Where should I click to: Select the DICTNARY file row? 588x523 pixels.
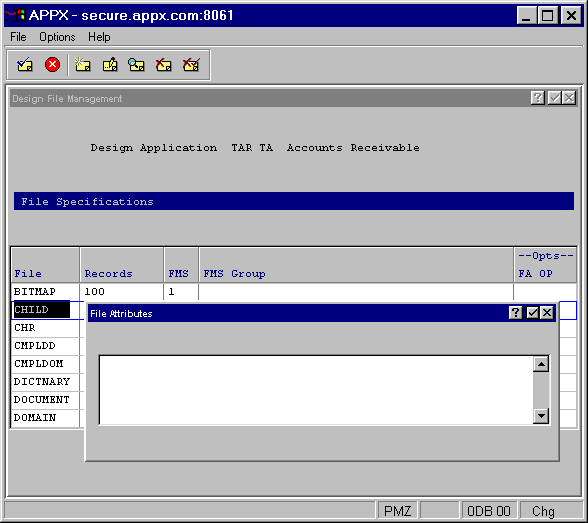pos(45,382)
